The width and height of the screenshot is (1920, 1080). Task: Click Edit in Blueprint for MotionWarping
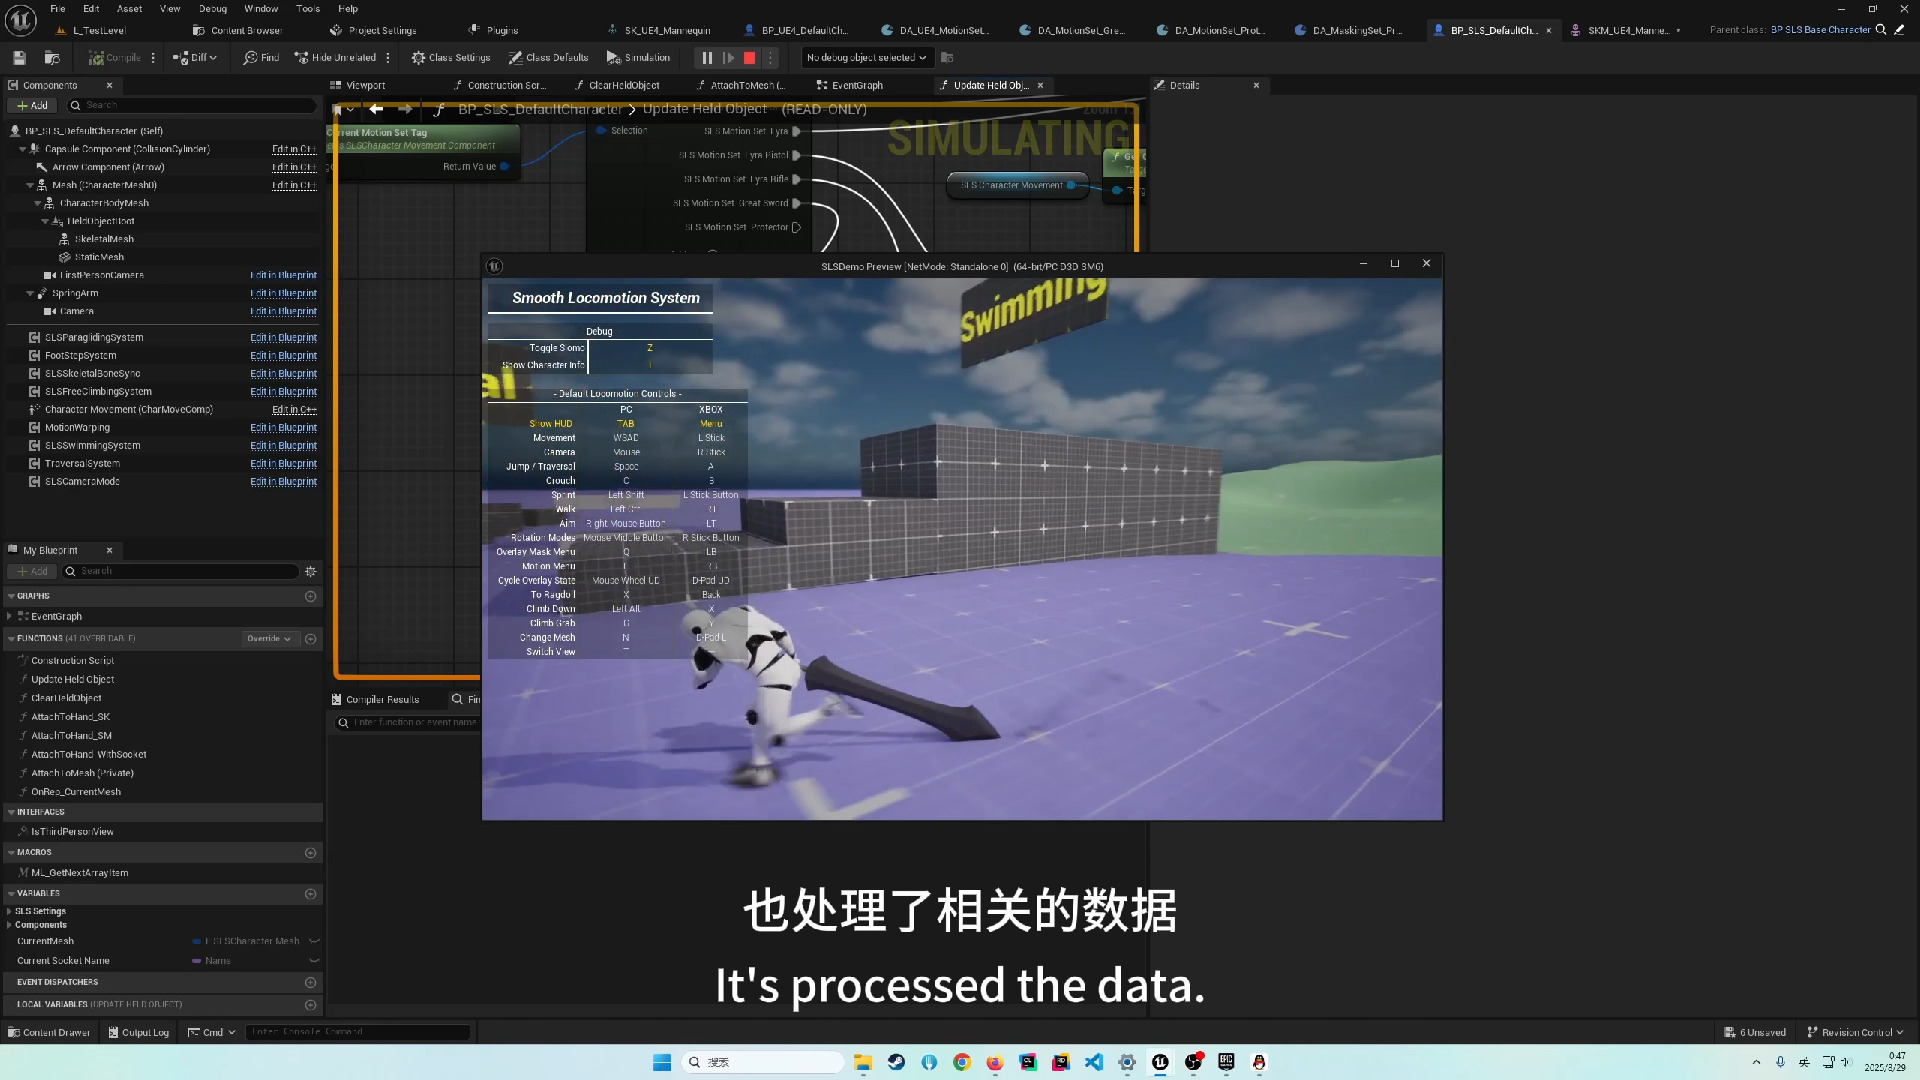(283, 428)
